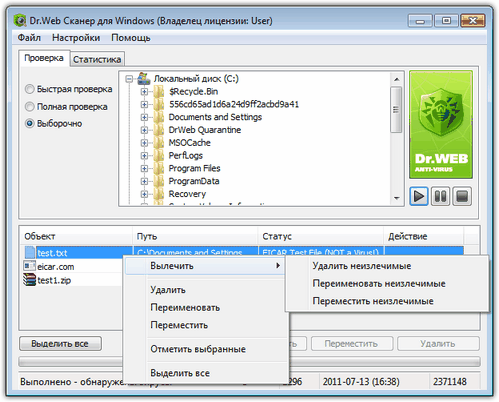Expand the PerfLogs folder node
Viewport: 499px width, 402px height.
click(144, 156)
